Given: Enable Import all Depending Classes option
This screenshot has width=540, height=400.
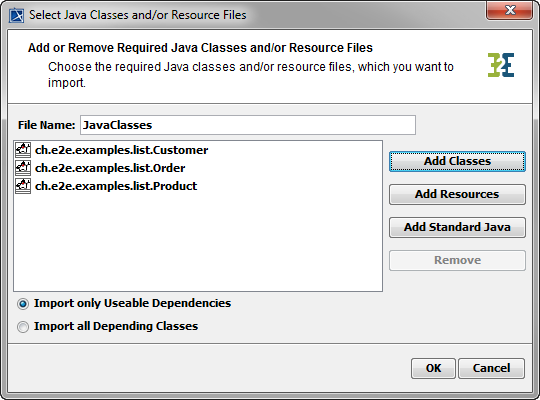Looking at the screenshot, I should [23, 327].
